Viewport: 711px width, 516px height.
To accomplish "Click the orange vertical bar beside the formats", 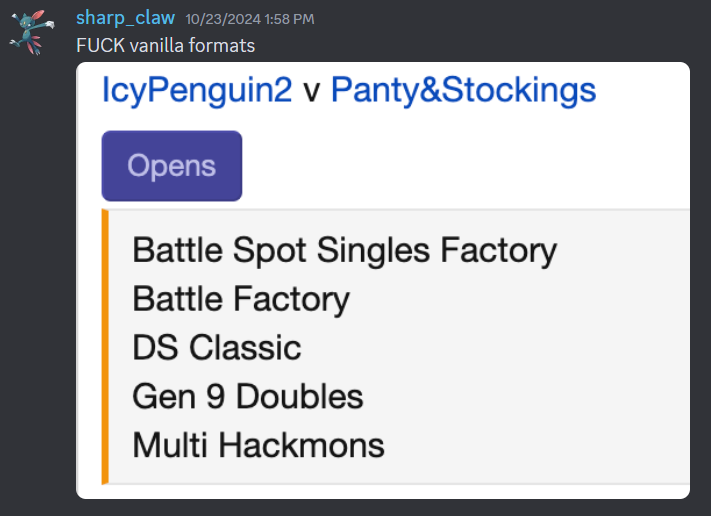I will point(104,346).
